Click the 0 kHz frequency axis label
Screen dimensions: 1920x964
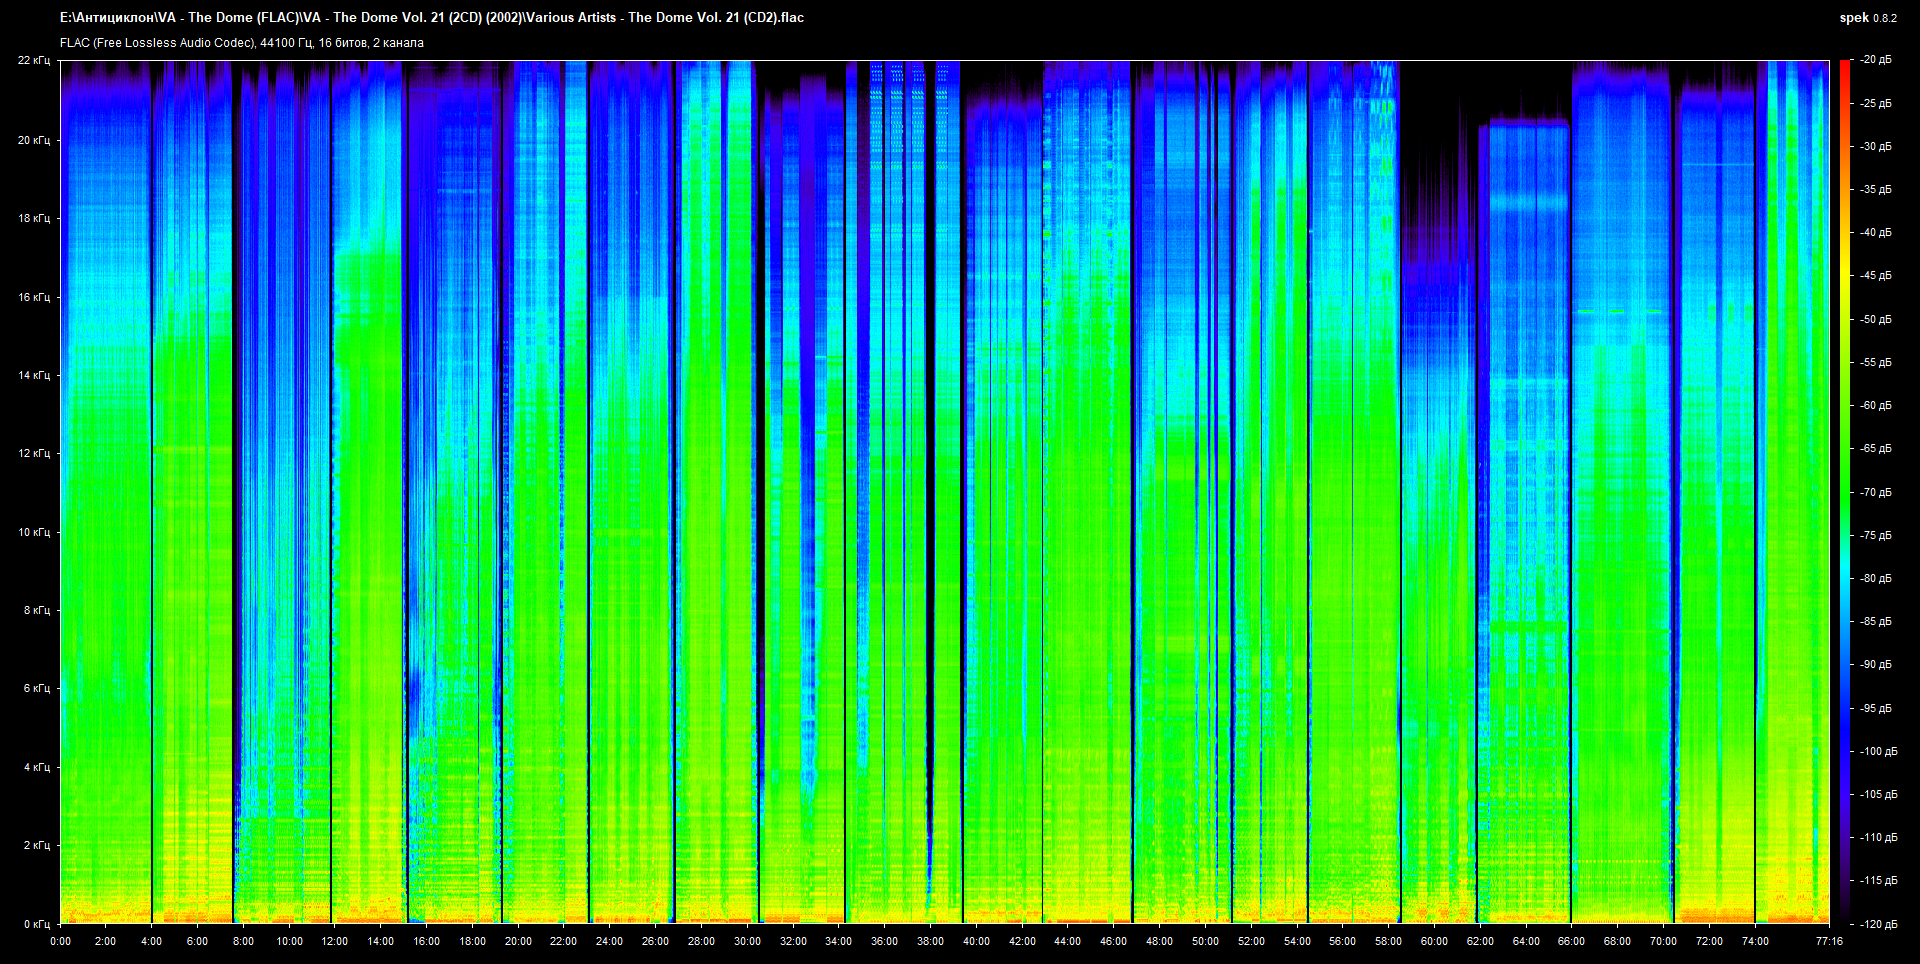[x=36, y=924]
